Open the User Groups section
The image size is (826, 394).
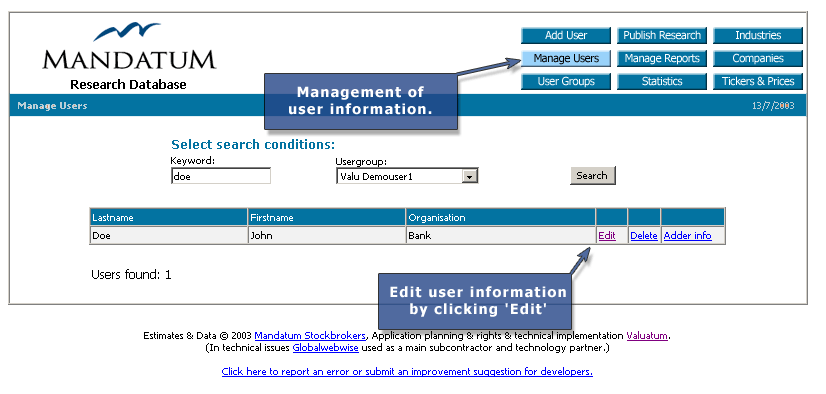pos(566,82)
